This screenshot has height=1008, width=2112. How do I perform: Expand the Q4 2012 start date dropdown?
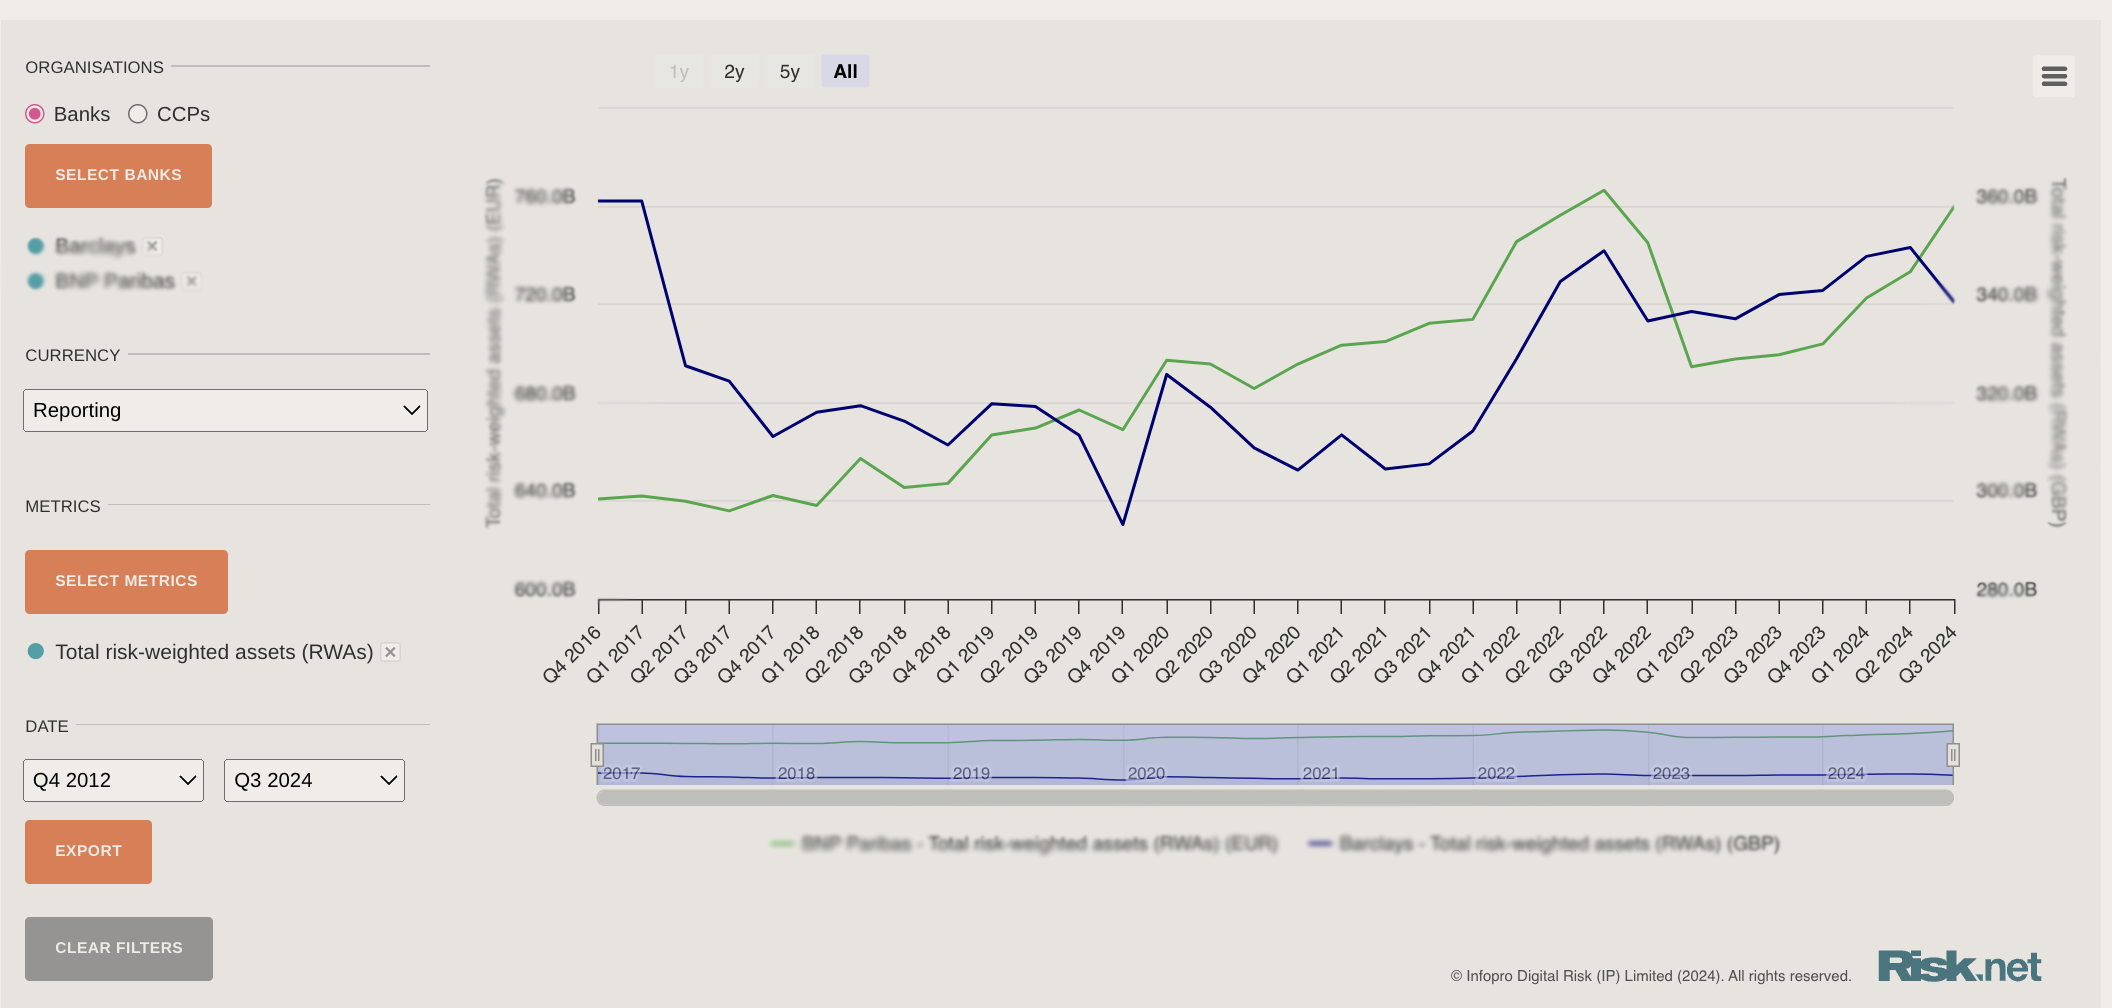(113, 781)
